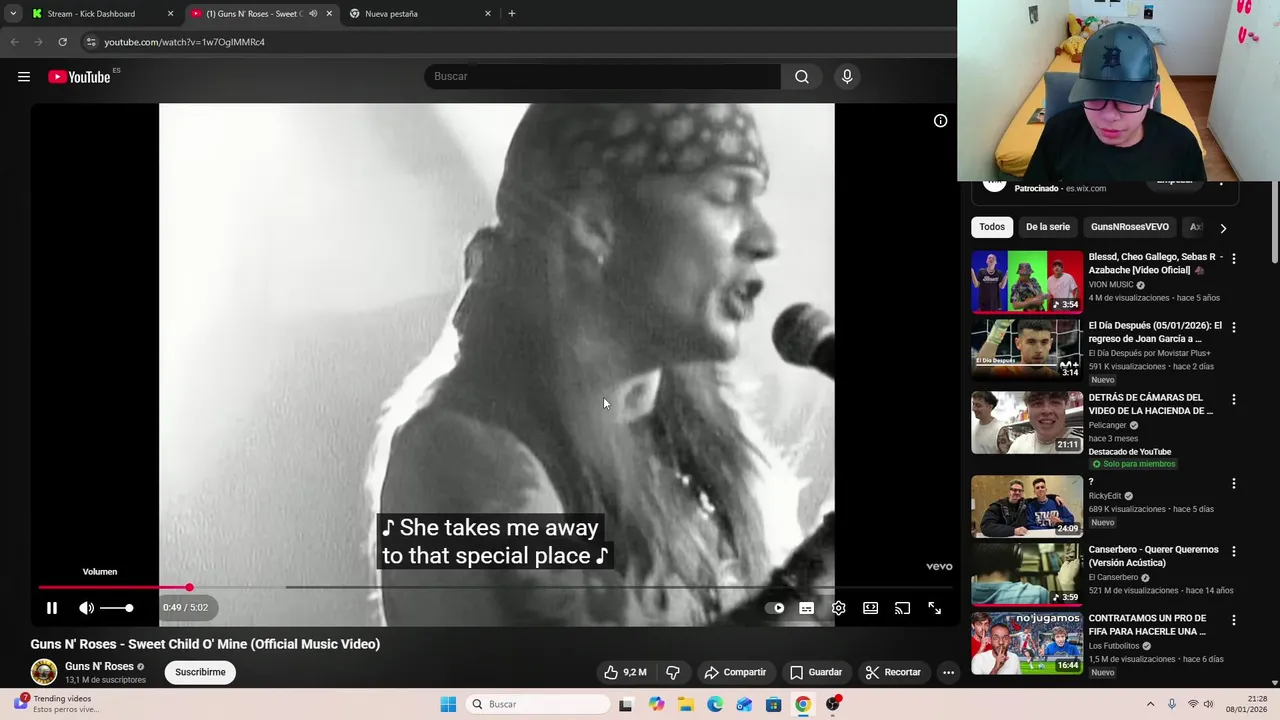Adjust the player volume slider
1280x720 pixels.
click(116, 608)
